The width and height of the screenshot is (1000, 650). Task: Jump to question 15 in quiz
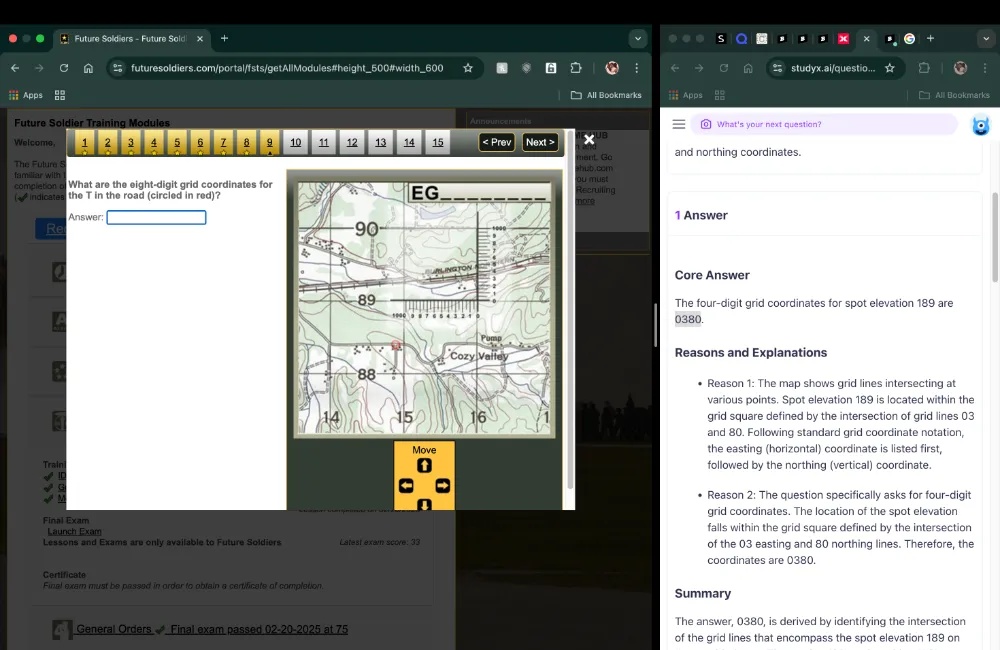pos(438,143)
